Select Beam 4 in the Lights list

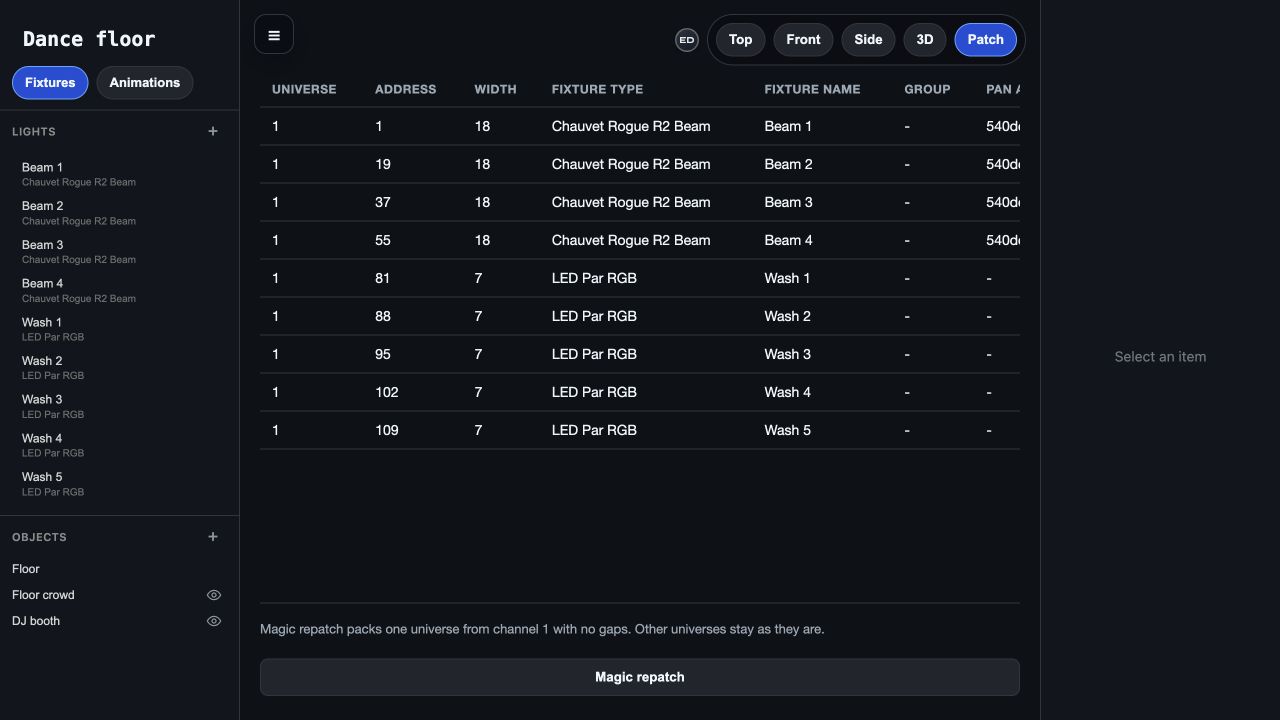[120, 290]
